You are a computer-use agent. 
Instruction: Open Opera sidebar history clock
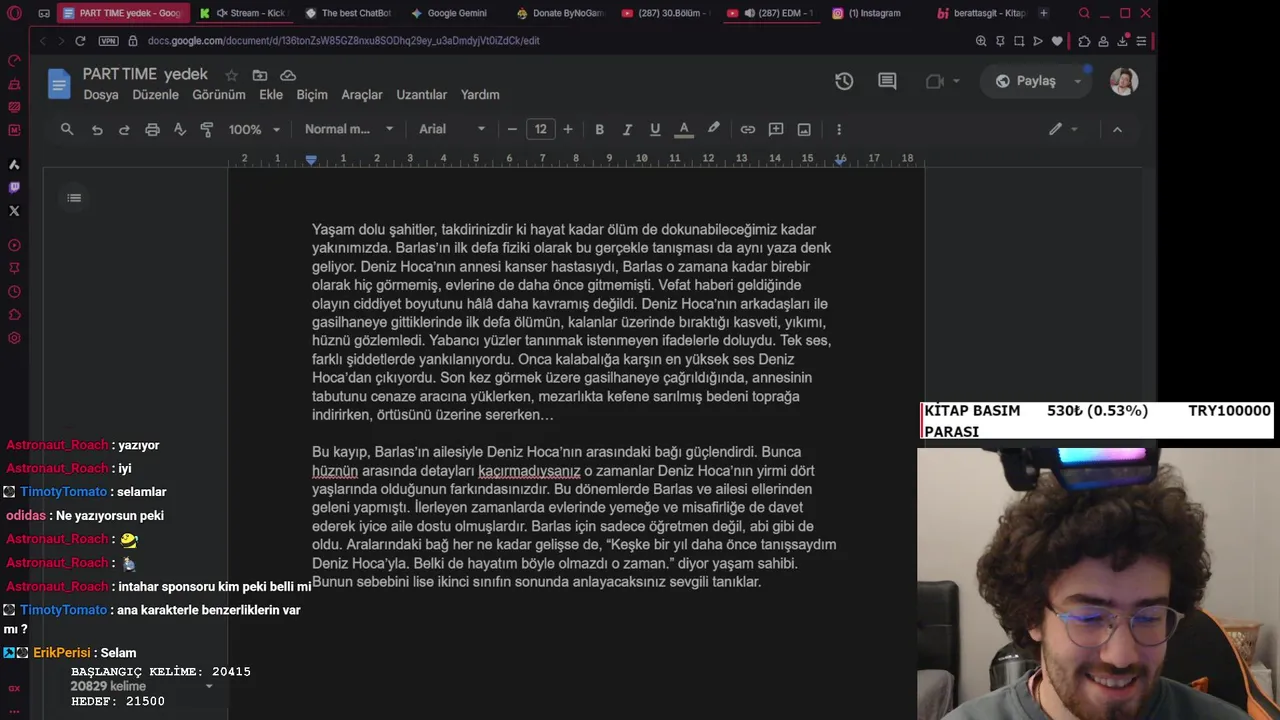tap(14, 292)
